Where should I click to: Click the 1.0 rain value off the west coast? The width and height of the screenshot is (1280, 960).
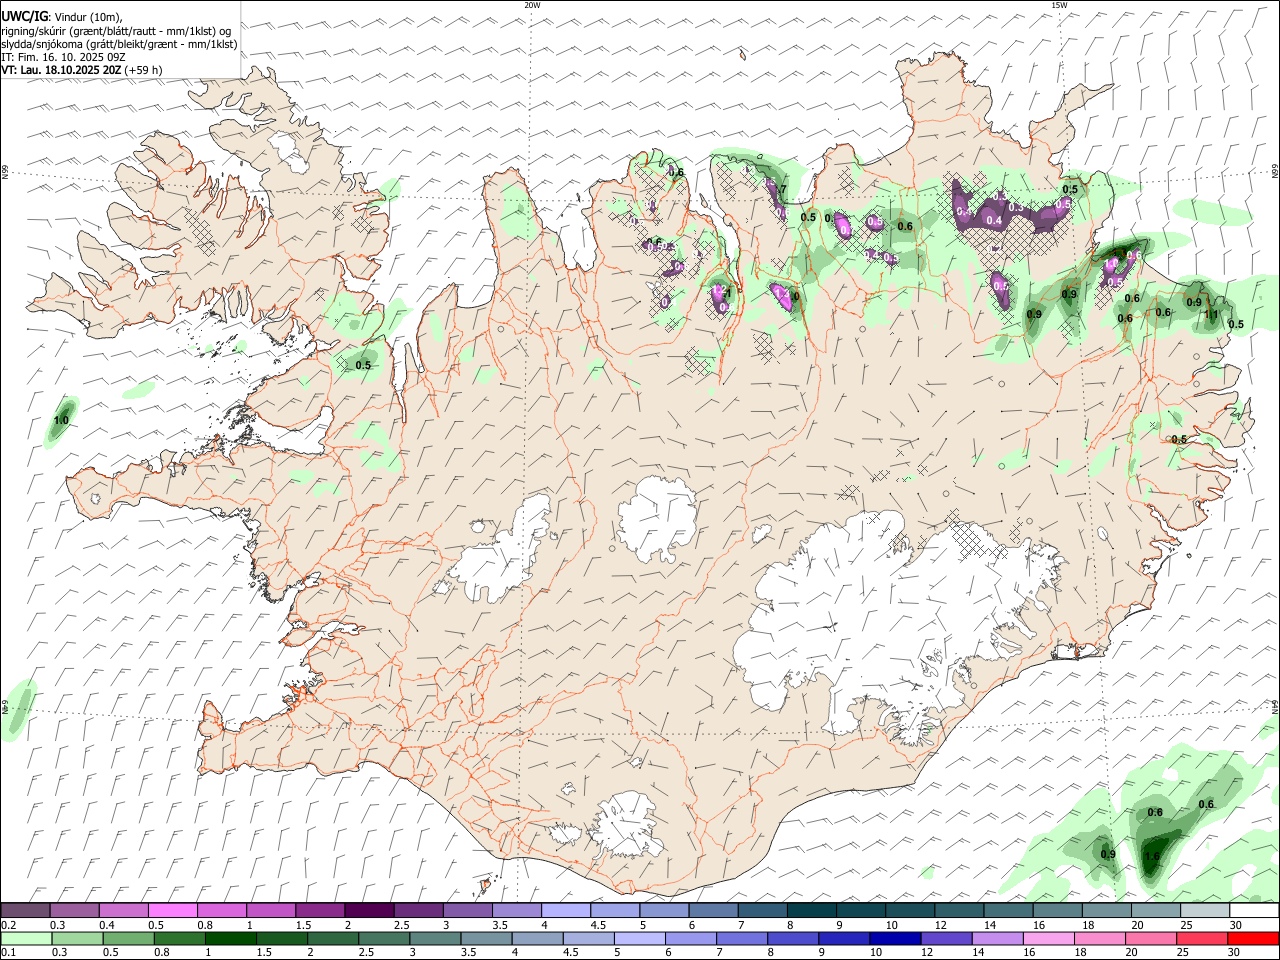click(x=61, y=420)
